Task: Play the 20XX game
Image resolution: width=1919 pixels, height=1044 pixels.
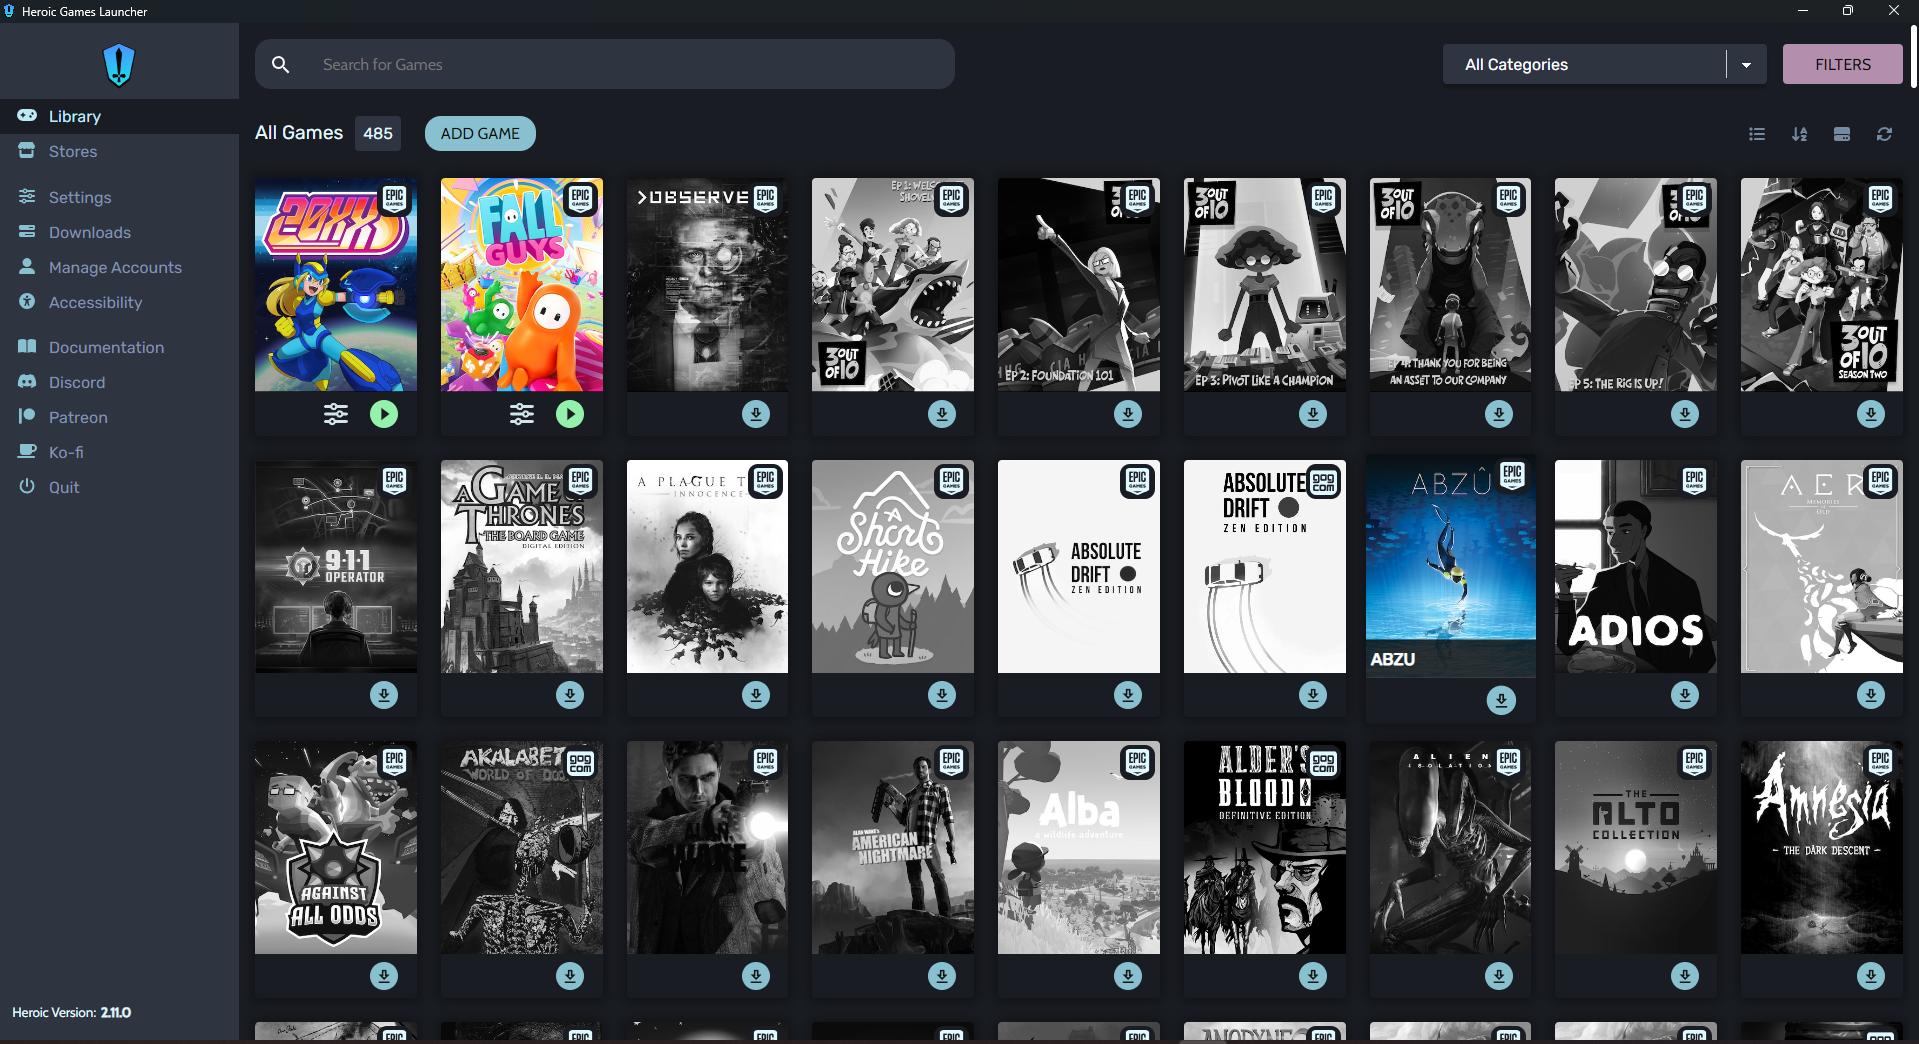Action: pos(384,414)
